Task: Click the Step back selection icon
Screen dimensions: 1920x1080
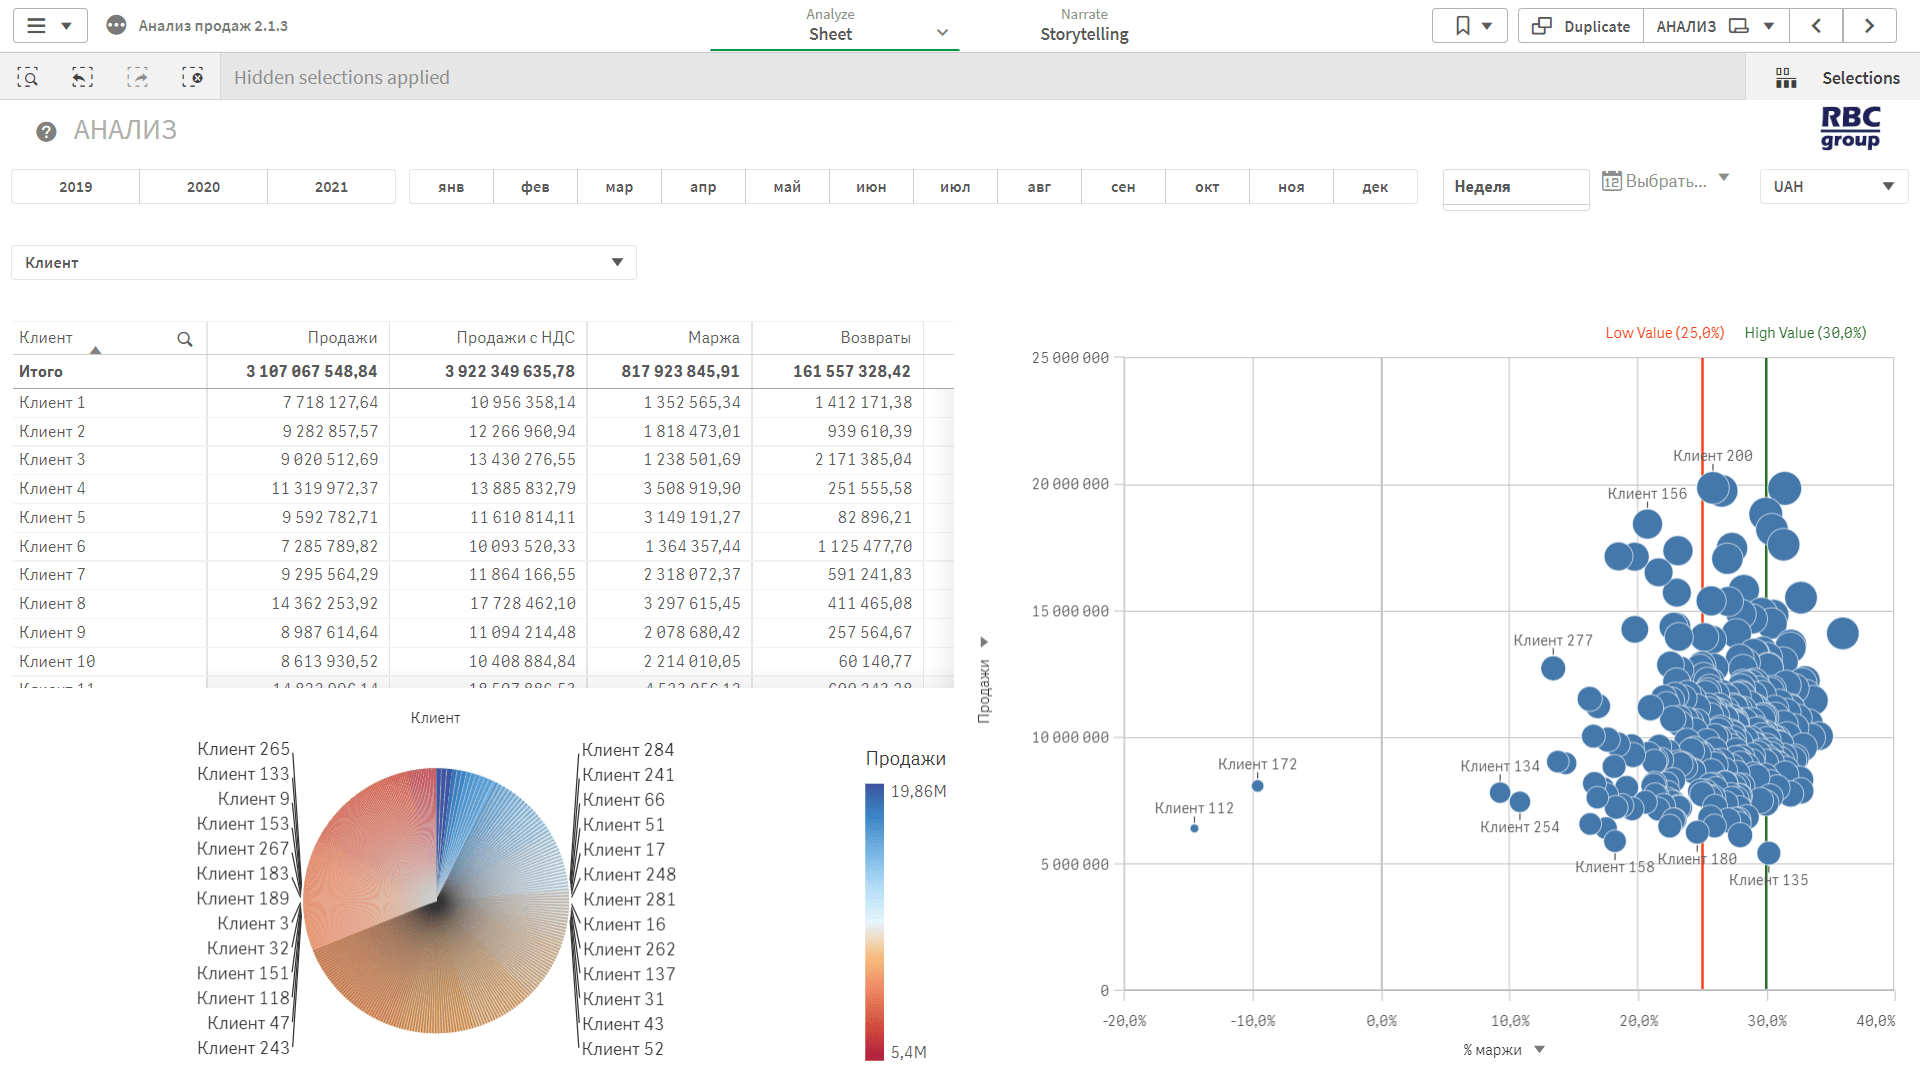Action: tap(83, 77)
